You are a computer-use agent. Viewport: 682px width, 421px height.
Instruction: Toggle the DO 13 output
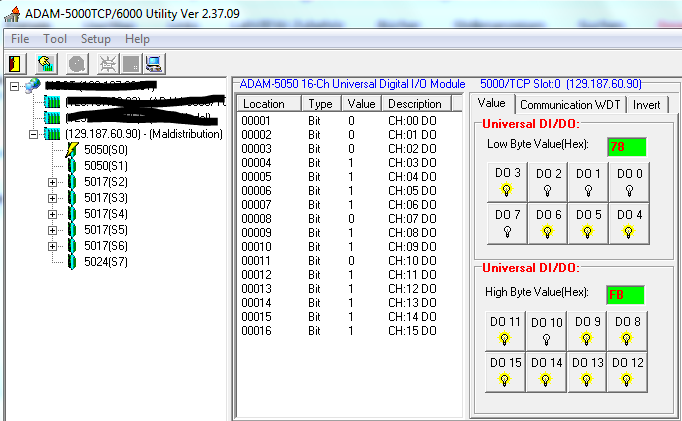point(587,372)
